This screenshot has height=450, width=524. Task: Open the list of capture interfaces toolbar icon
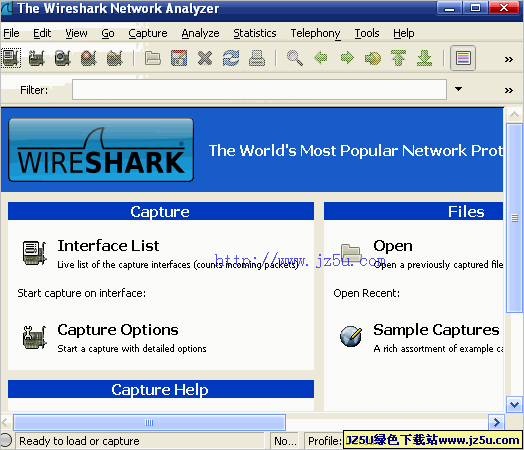(11, 58)
